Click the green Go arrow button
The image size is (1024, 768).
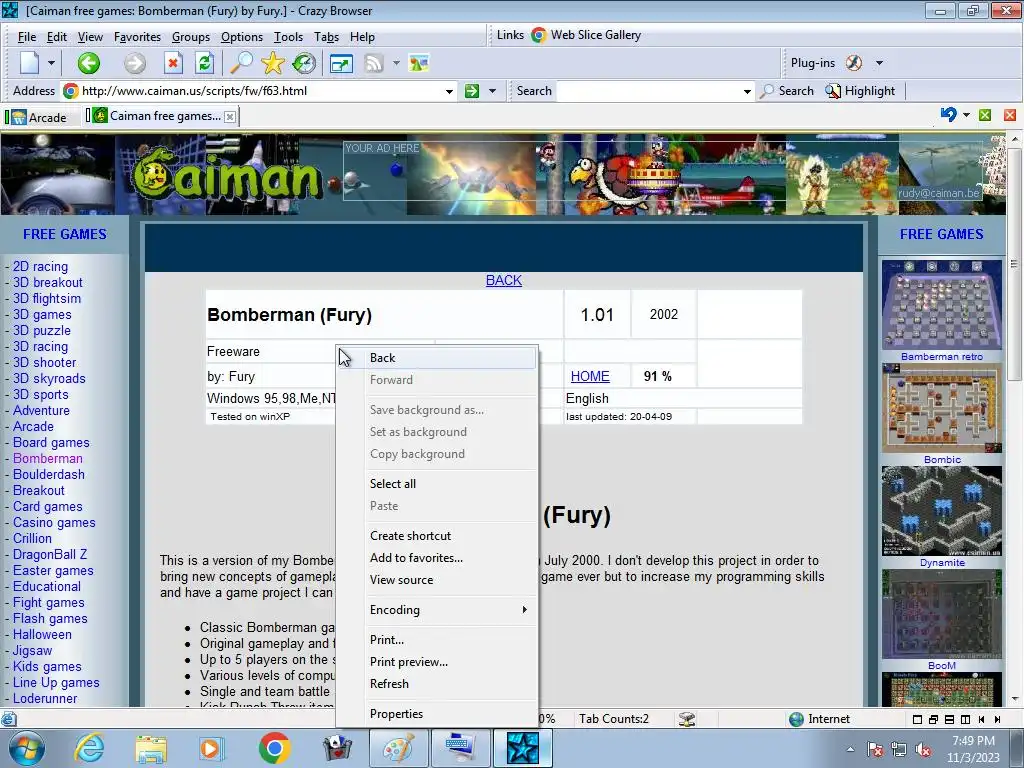point(472,91)
